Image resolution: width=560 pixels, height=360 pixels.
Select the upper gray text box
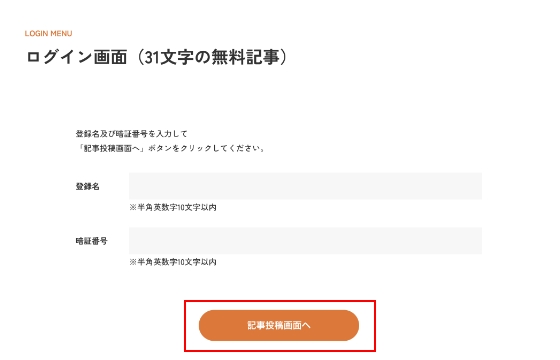point(305,186)
